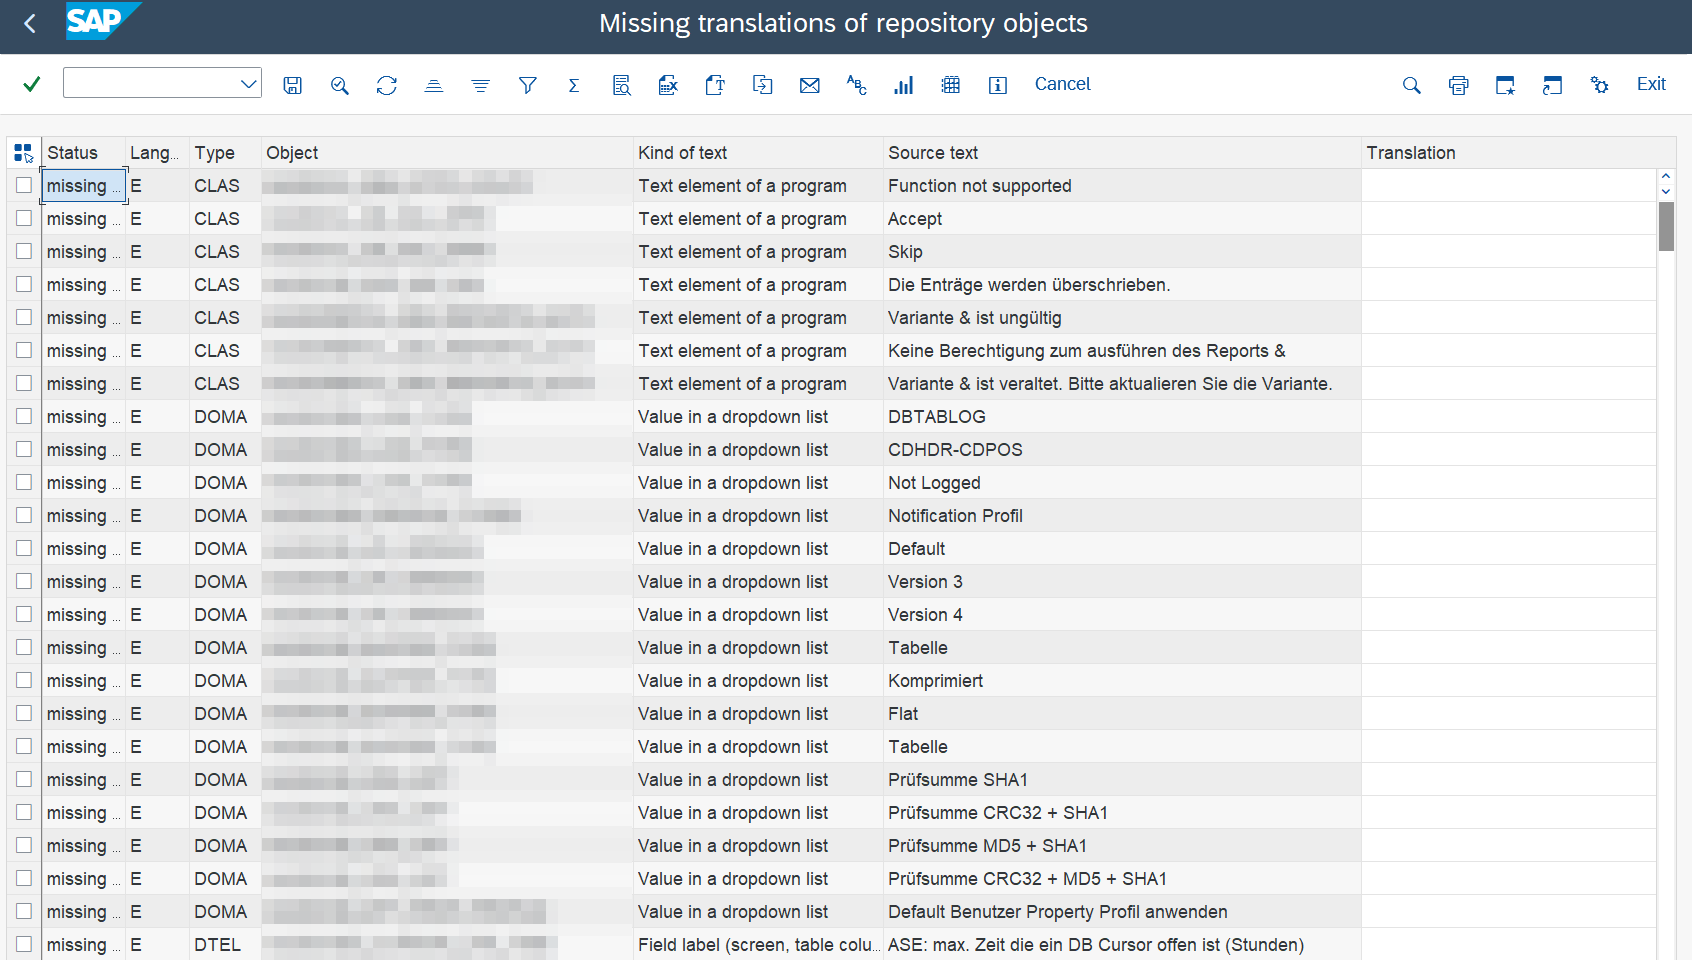Check row with source text 'DBTABLOG'
The image size is (1692, 960).
pyautogui.click(x=24, y=416)
